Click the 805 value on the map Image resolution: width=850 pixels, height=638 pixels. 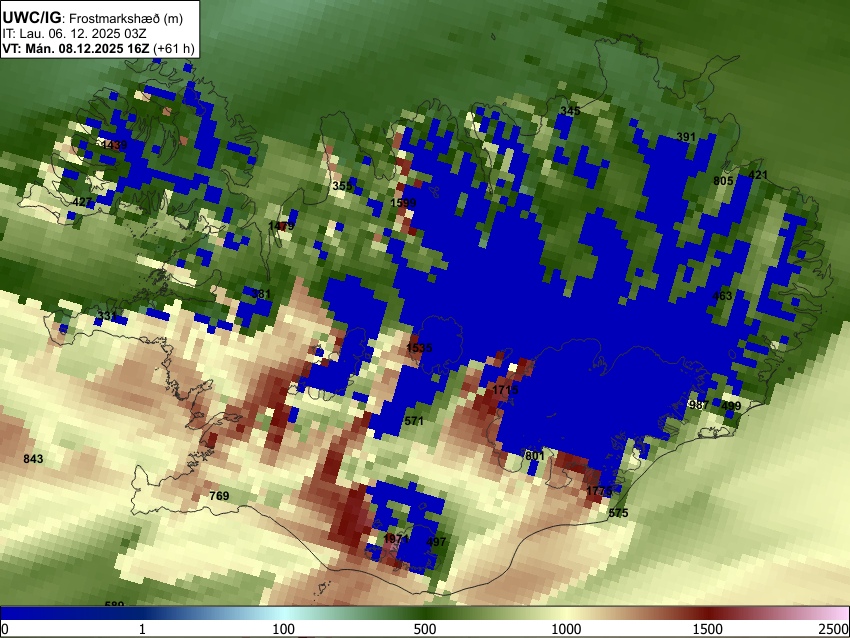(723, 181)
